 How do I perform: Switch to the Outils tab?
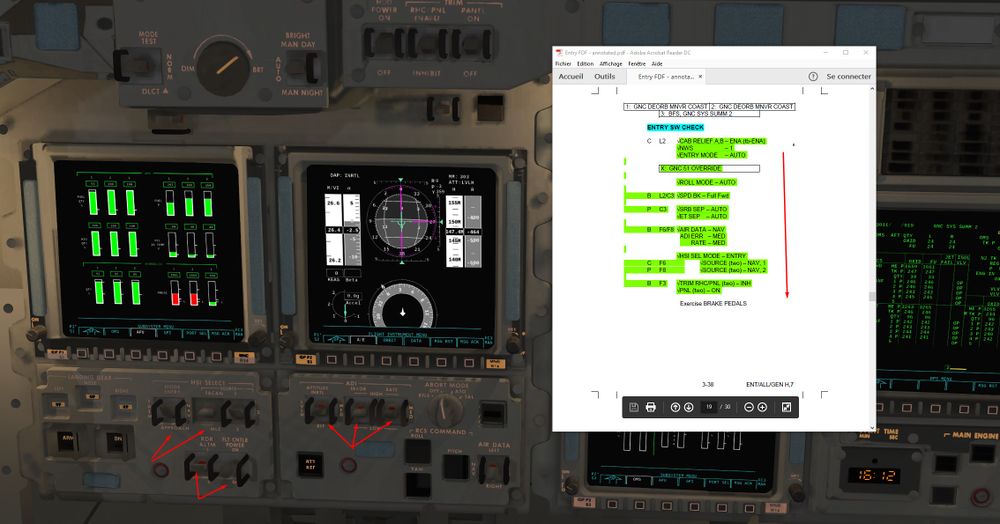605,76
